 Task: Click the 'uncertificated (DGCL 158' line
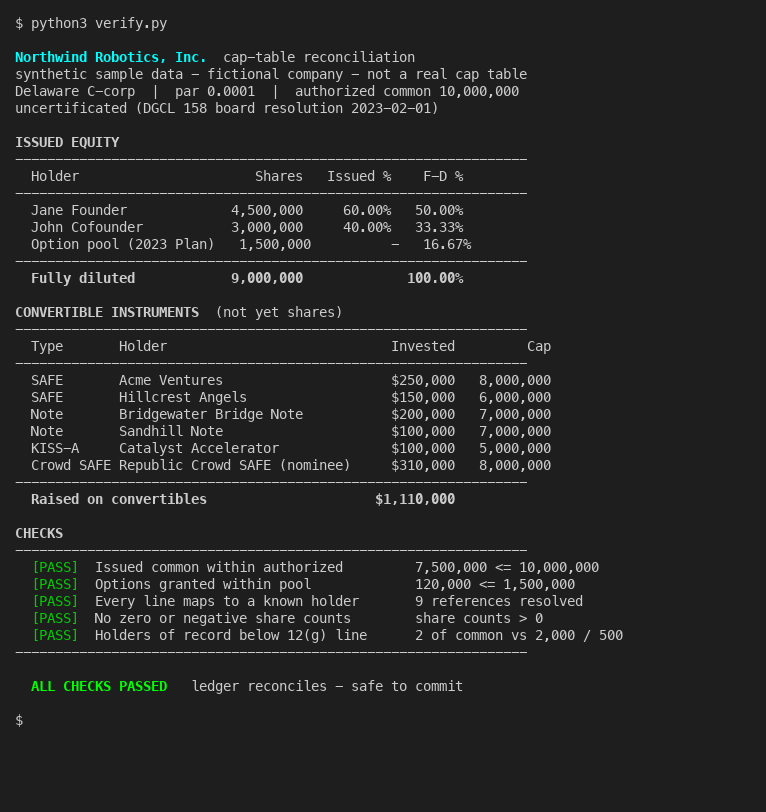(227, 108)
